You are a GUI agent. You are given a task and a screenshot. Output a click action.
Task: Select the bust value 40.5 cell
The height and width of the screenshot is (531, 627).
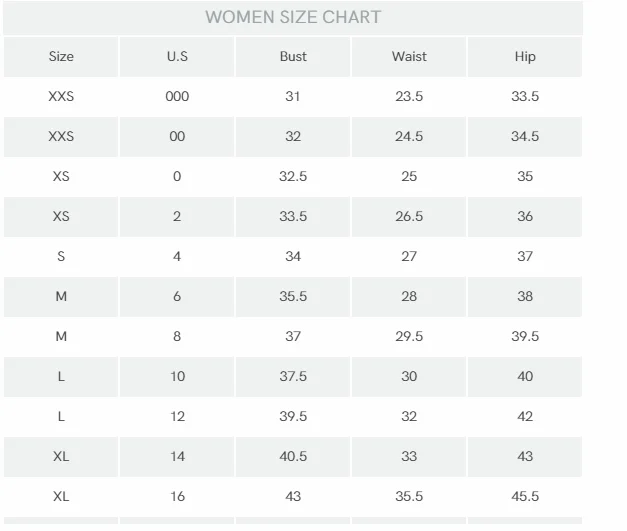[293, 457]
